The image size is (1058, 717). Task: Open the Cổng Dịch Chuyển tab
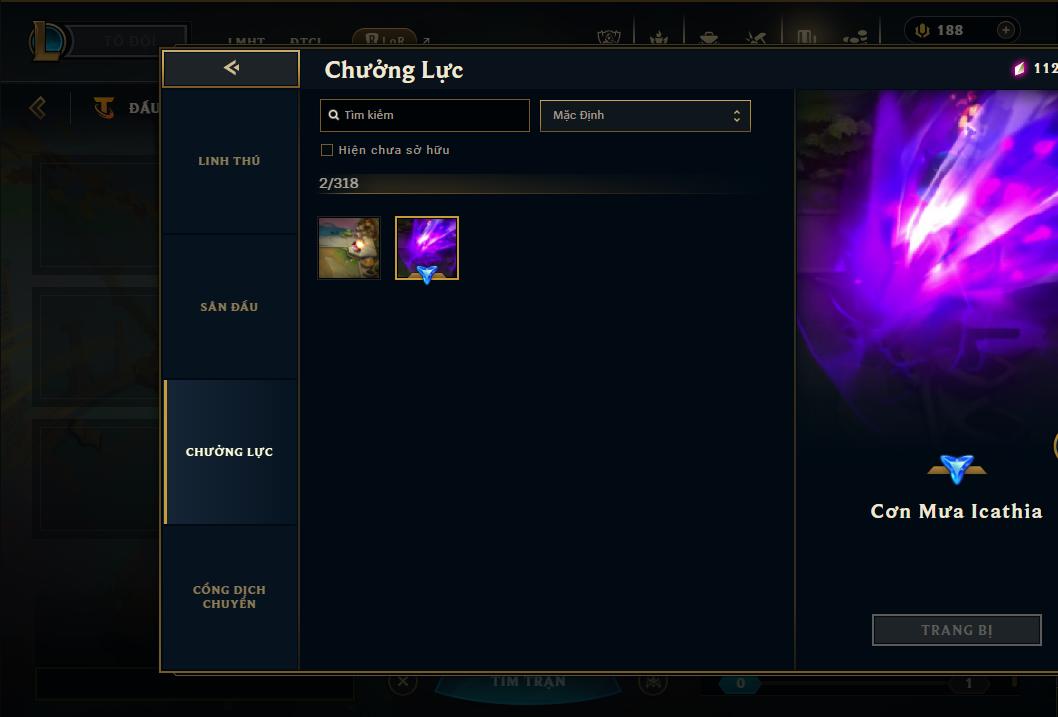coord(229,597)
